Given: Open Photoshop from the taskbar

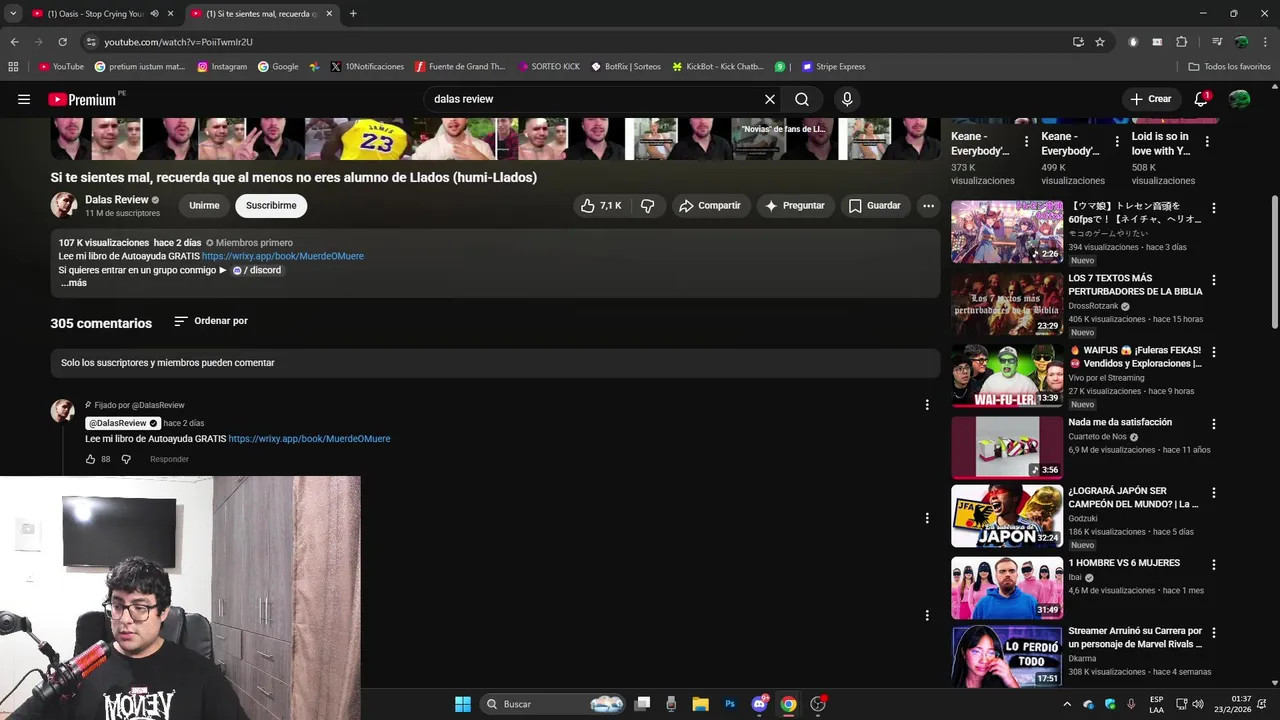Looking at the screenshot, I should (x=730, y=704).
